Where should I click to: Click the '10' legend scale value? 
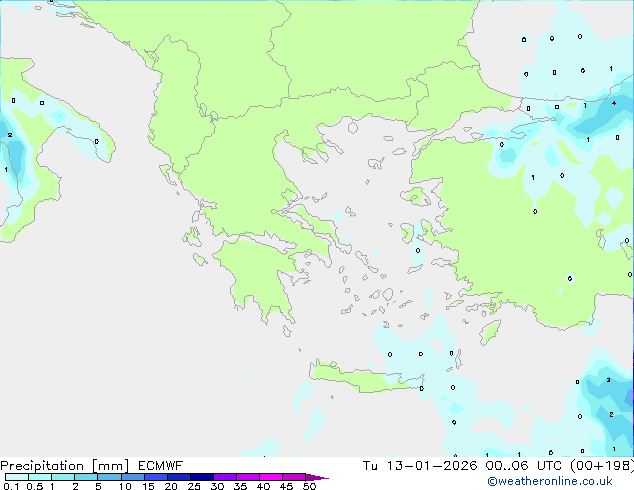[x=125, y=486]
